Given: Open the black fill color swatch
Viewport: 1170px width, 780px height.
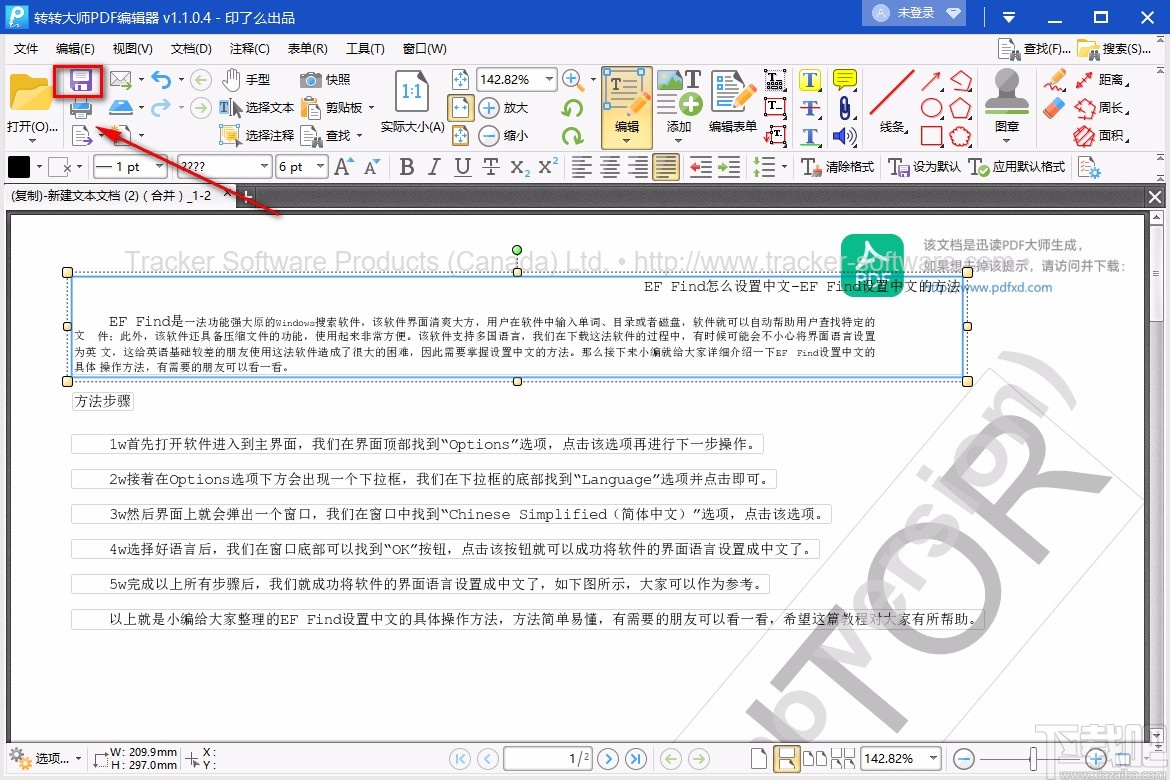Looking at the screenshot, I should pos(19,167).
